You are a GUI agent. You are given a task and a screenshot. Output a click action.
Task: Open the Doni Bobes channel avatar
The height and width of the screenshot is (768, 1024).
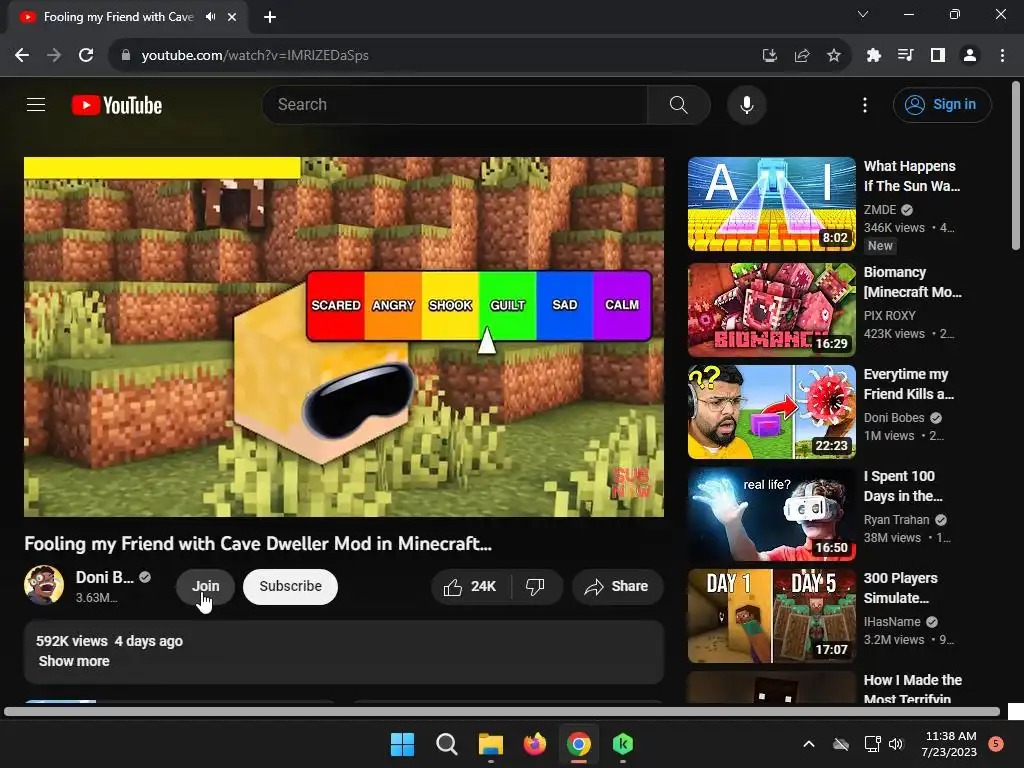[x=44, y=584]
